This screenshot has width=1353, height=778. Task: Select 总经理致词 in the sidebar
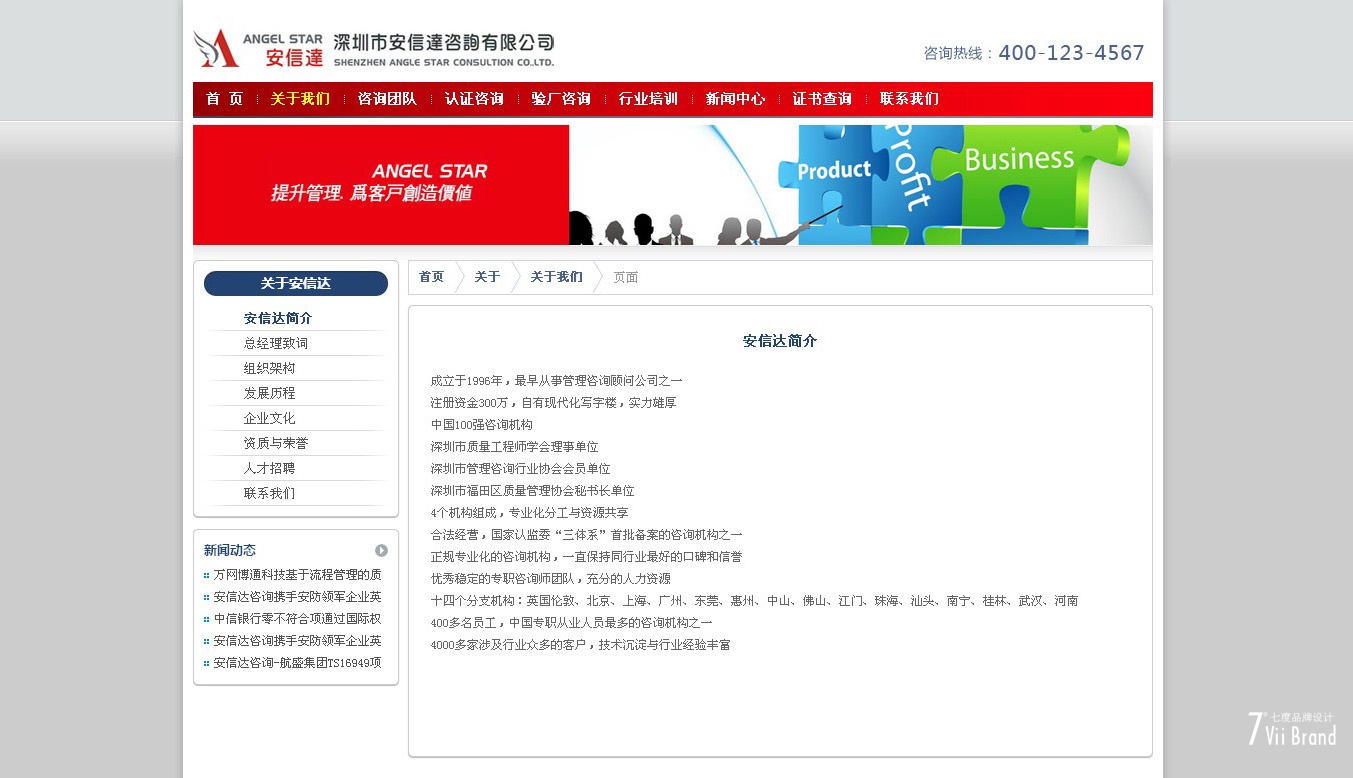click(x=276, y=343)
